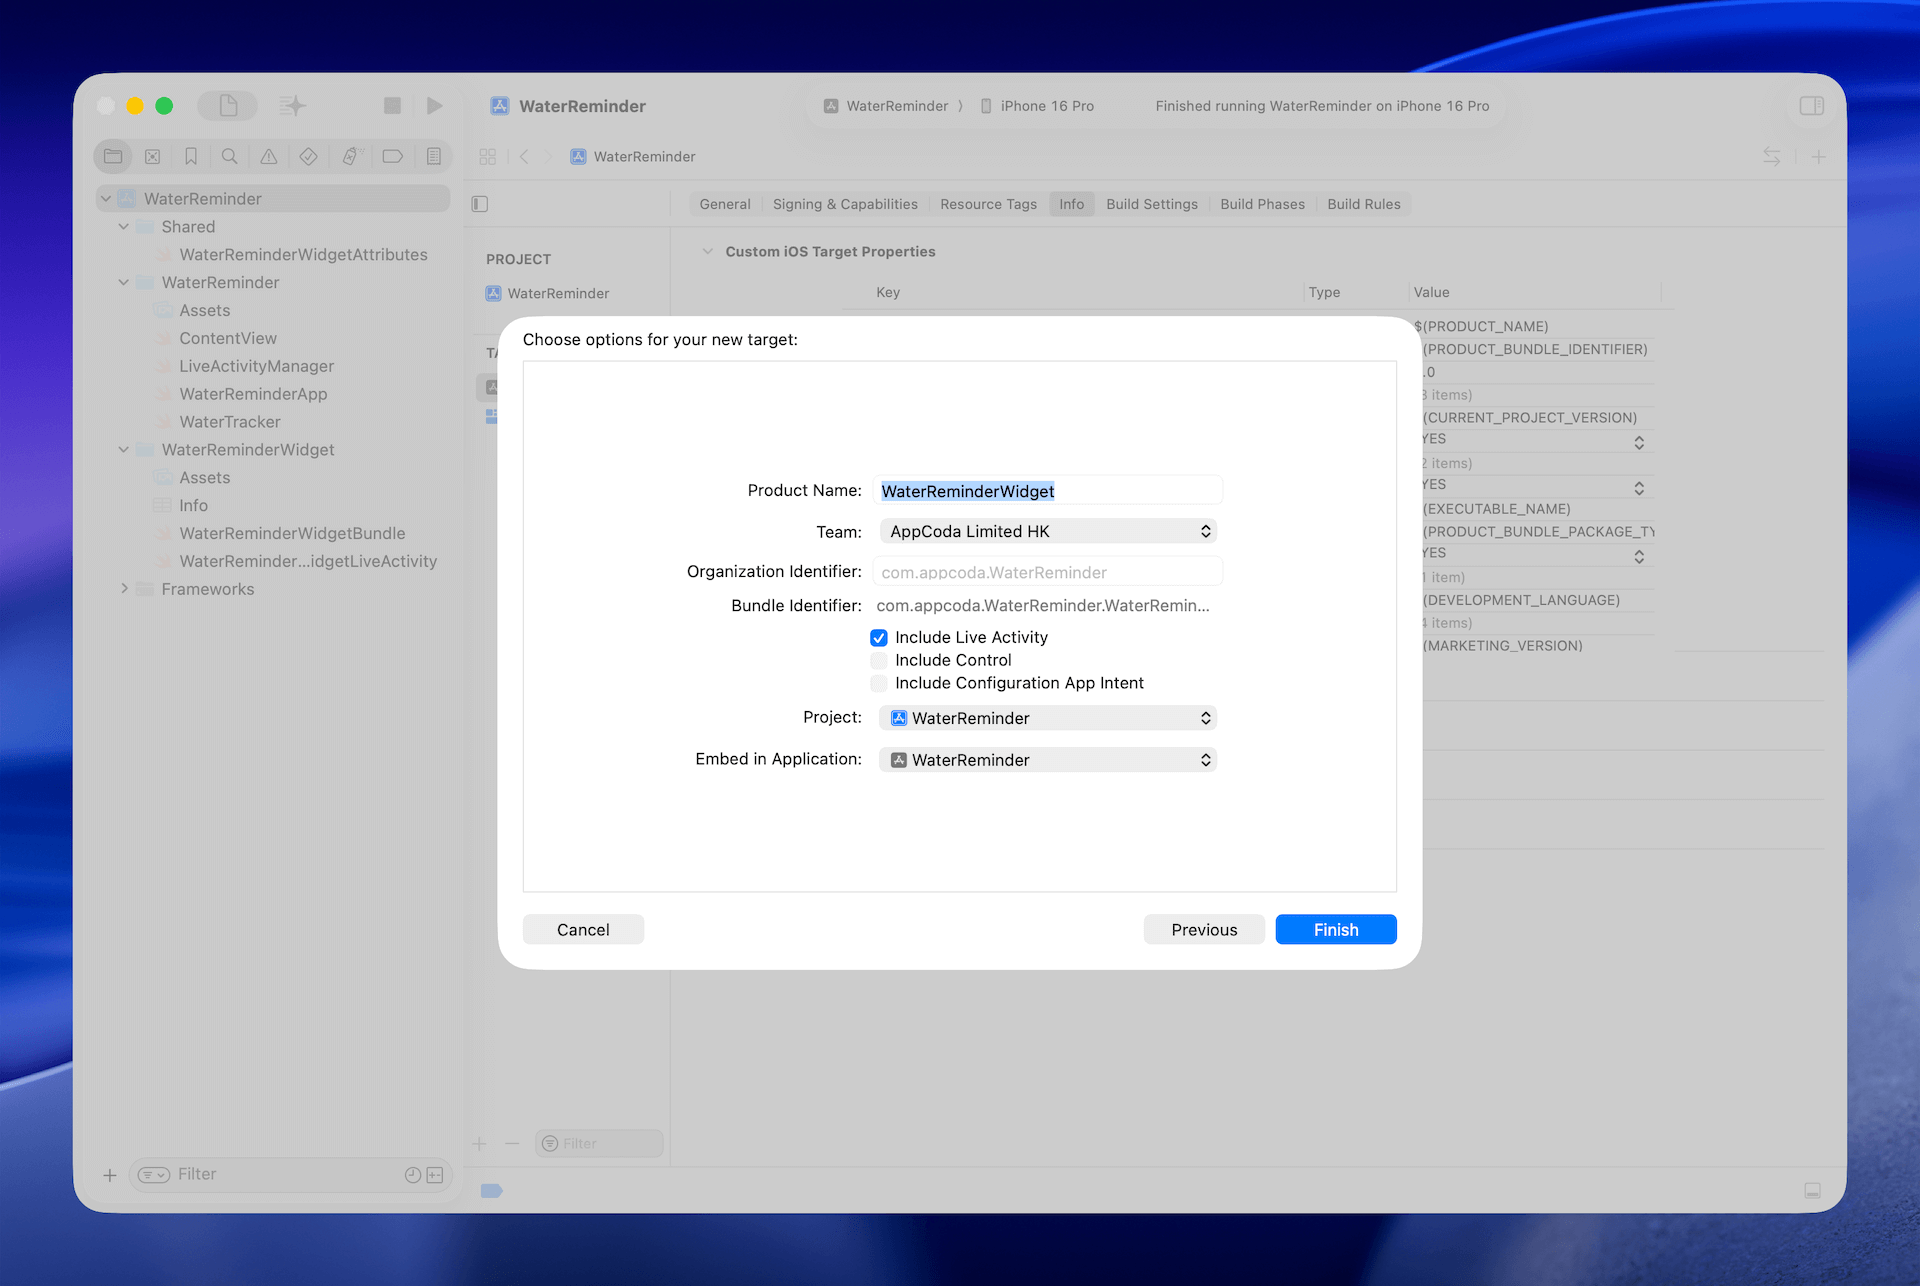Viewport: 1920px width, 1286px height.
Task: Click the Stop square button
Action: coord(392,106)
